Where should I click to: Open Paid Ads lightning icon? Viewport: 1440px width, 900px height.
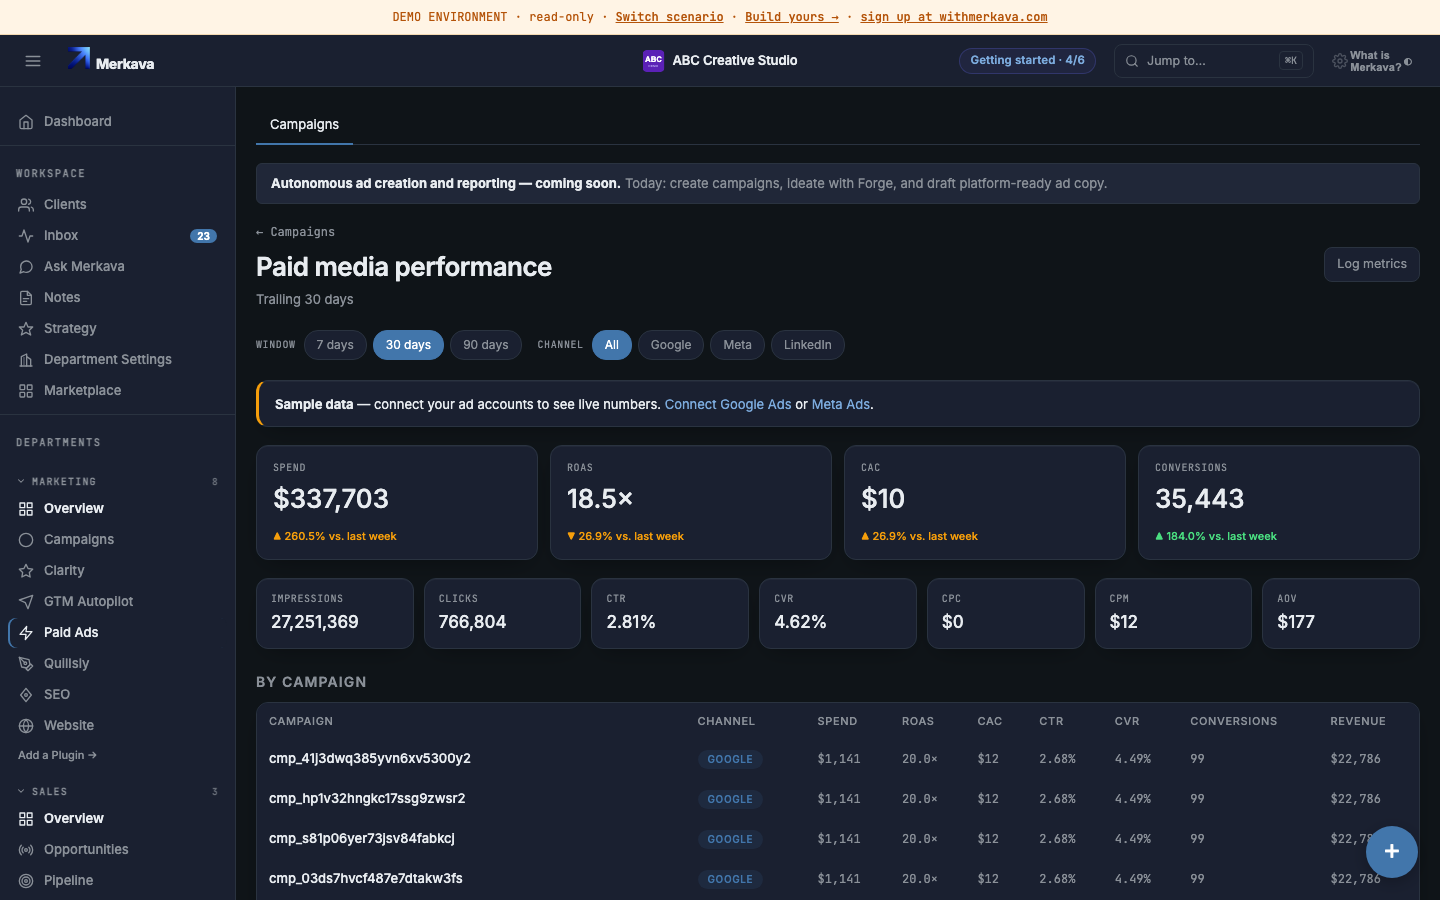[26, 633]
